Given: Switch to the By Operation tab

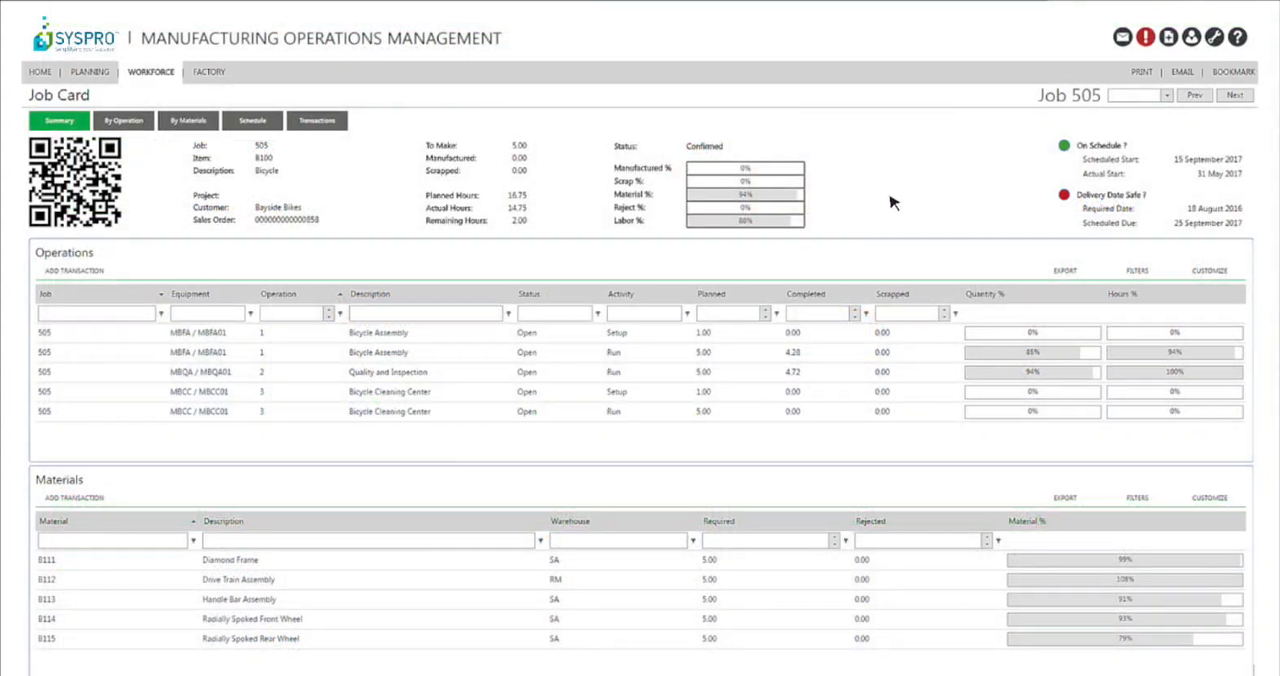Looking at the screenshot, I should pyautogui.click(x=124, y=121).
